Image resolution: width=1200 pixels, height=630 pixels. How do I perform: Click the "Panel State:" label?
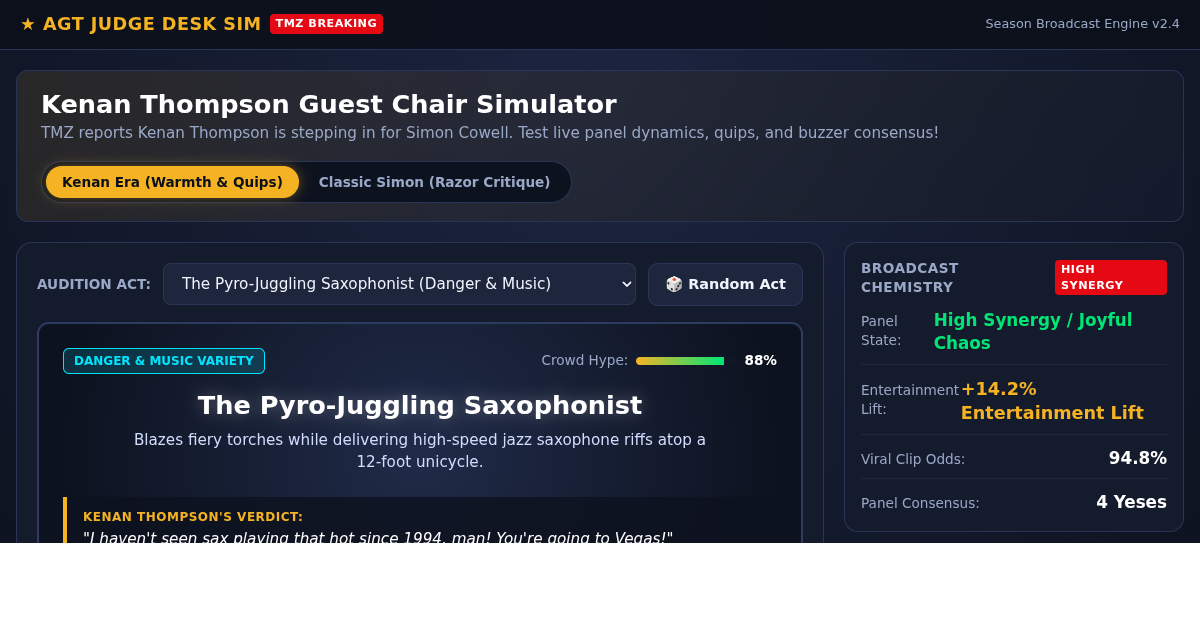click(881, 331)
